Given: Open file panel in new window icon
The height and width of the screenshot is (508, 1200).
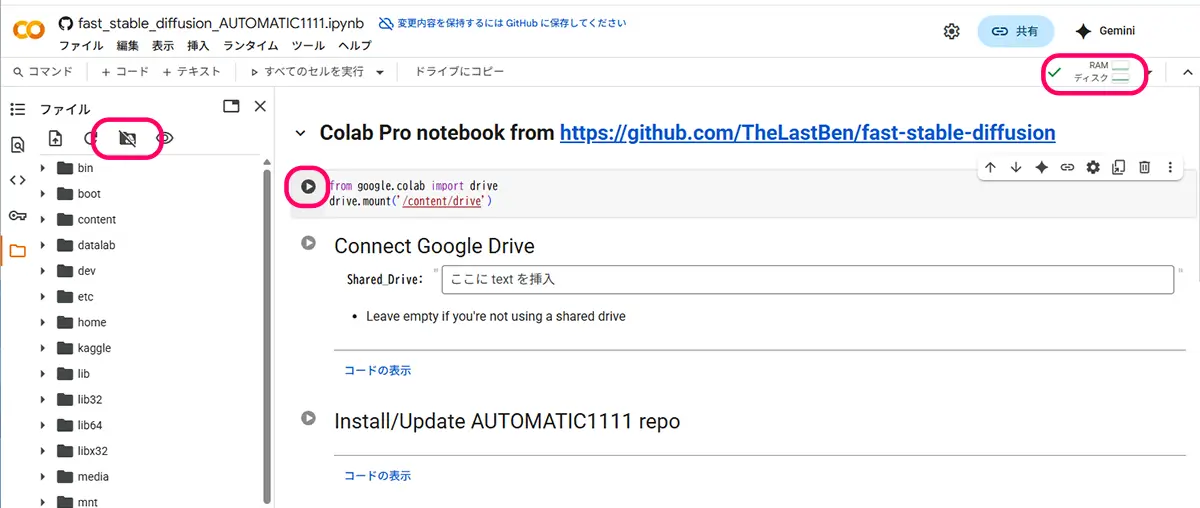Looking at the screenshot, I should 231,106.
